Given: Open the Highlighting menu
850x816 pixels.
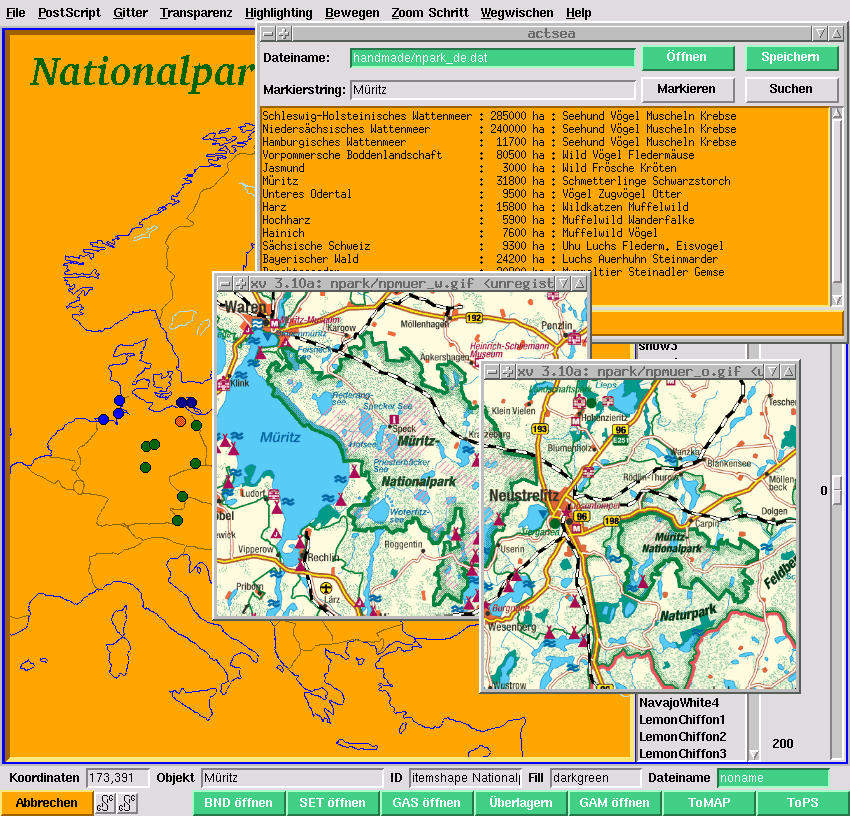Looking at the screenshot, I should pyautogui.click(x=279, y=12).
